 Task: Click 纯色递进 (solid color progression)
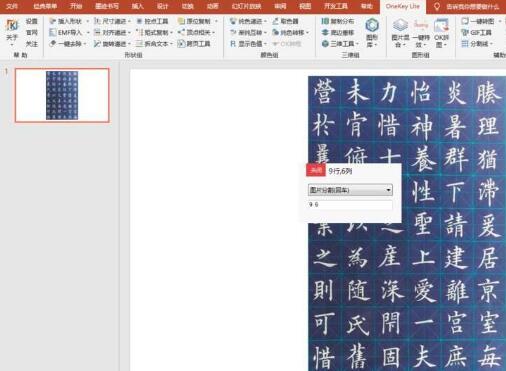(246, 21)
